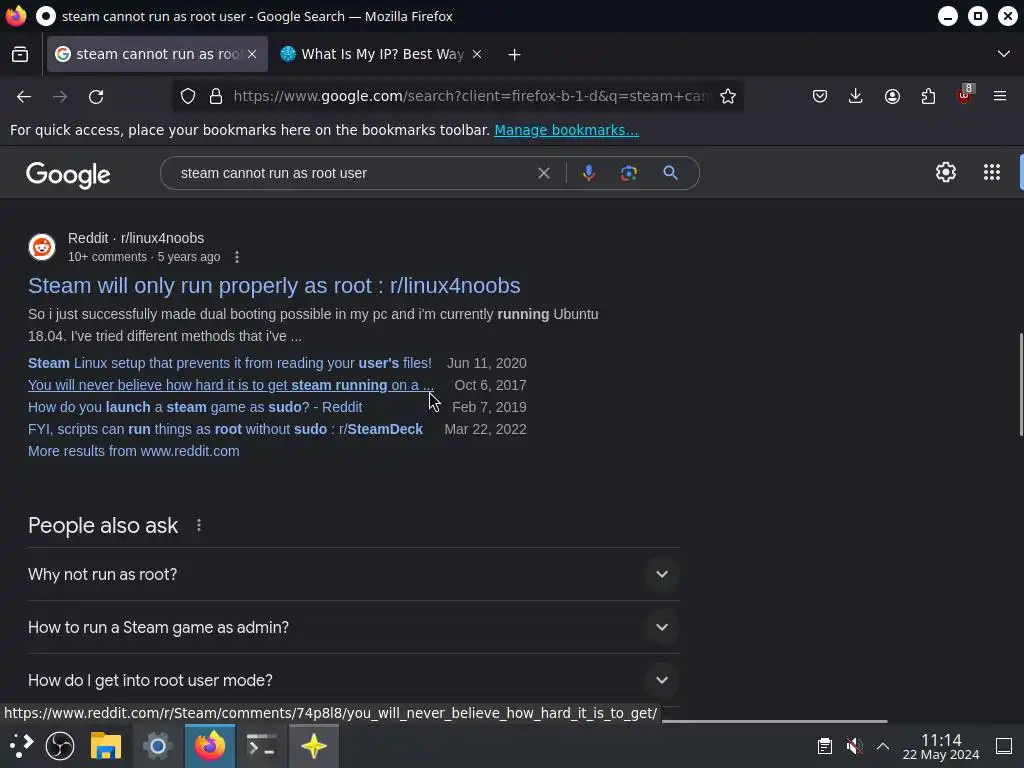Switch to the steam cannot run as root tab
Image resolution: width=1024 pixels, height=768 pixels.
[157, 54]
